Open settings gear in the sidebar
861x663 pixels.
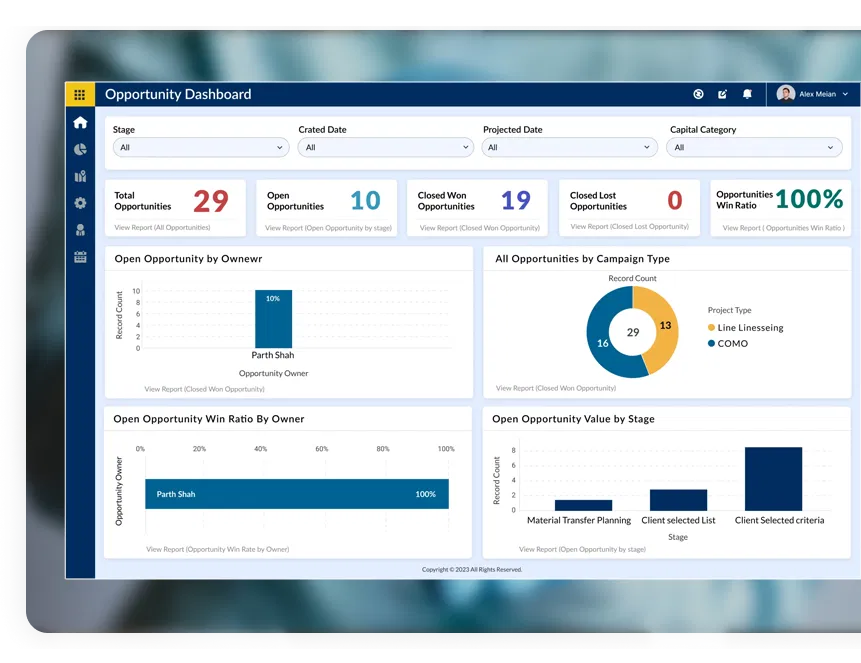pos(80,203)
